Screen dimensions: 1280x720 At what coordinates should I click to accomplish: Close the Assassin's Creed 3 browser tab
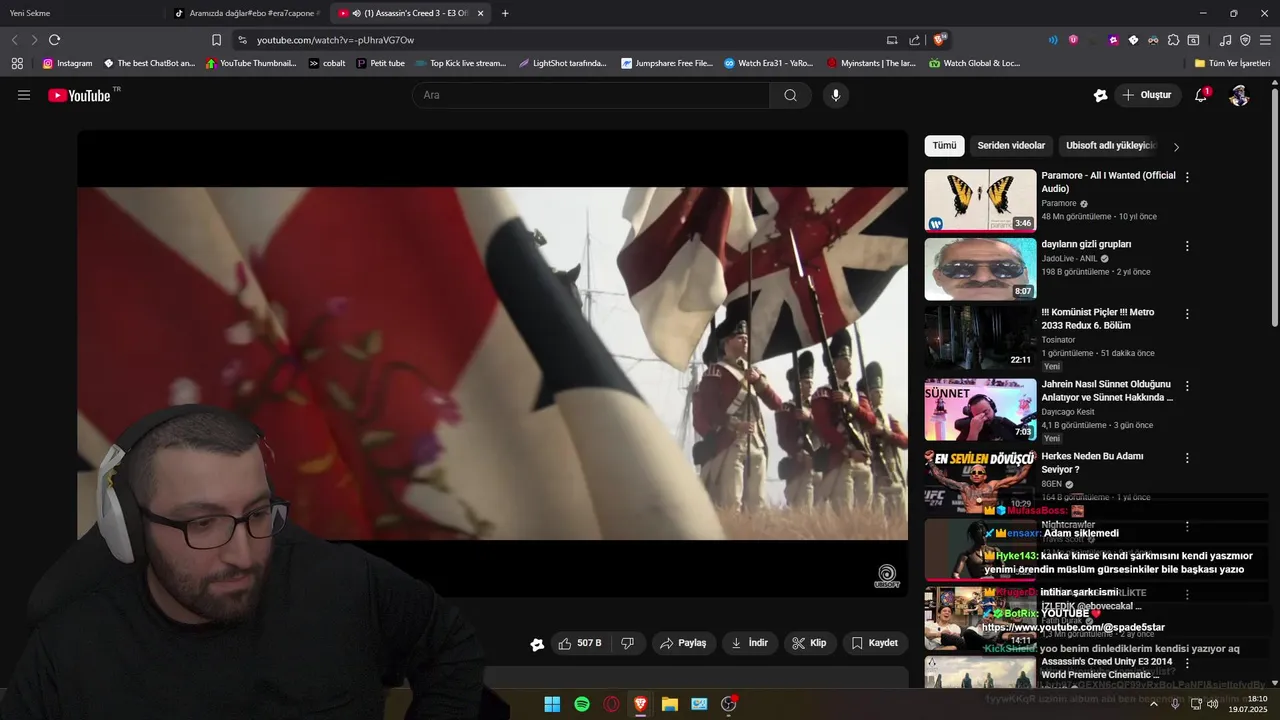coord(480,13)
